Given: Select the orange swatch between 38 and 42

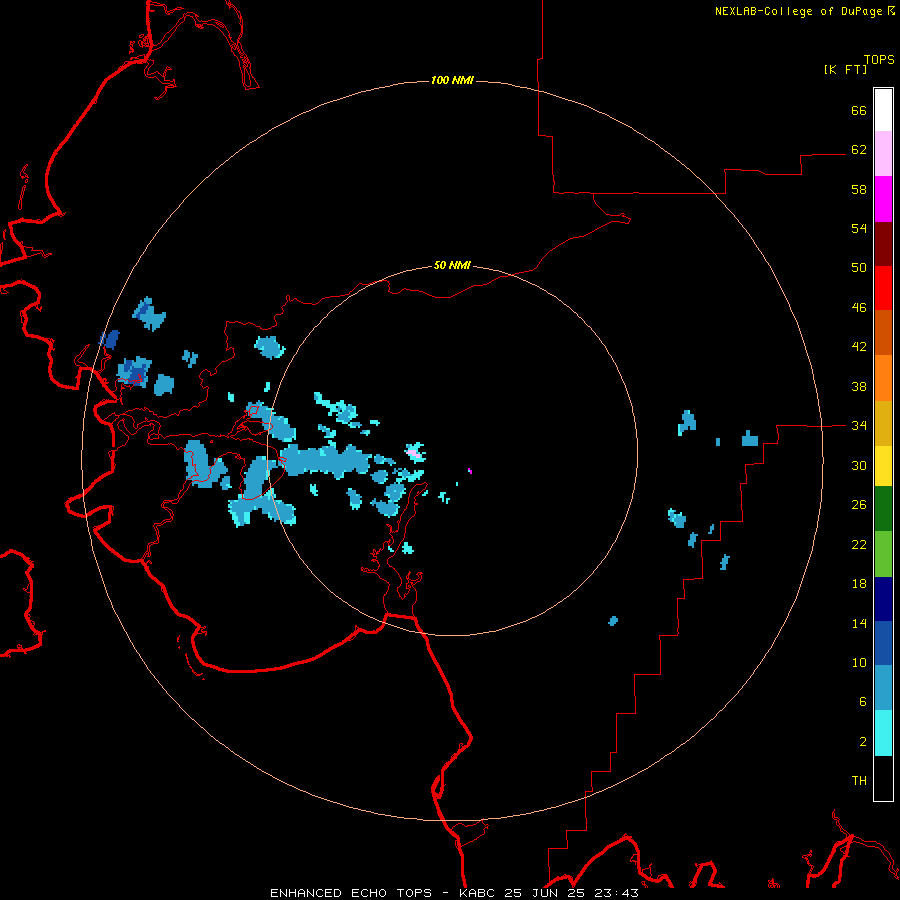Looking at the screenshot, I should coord(883,378).
